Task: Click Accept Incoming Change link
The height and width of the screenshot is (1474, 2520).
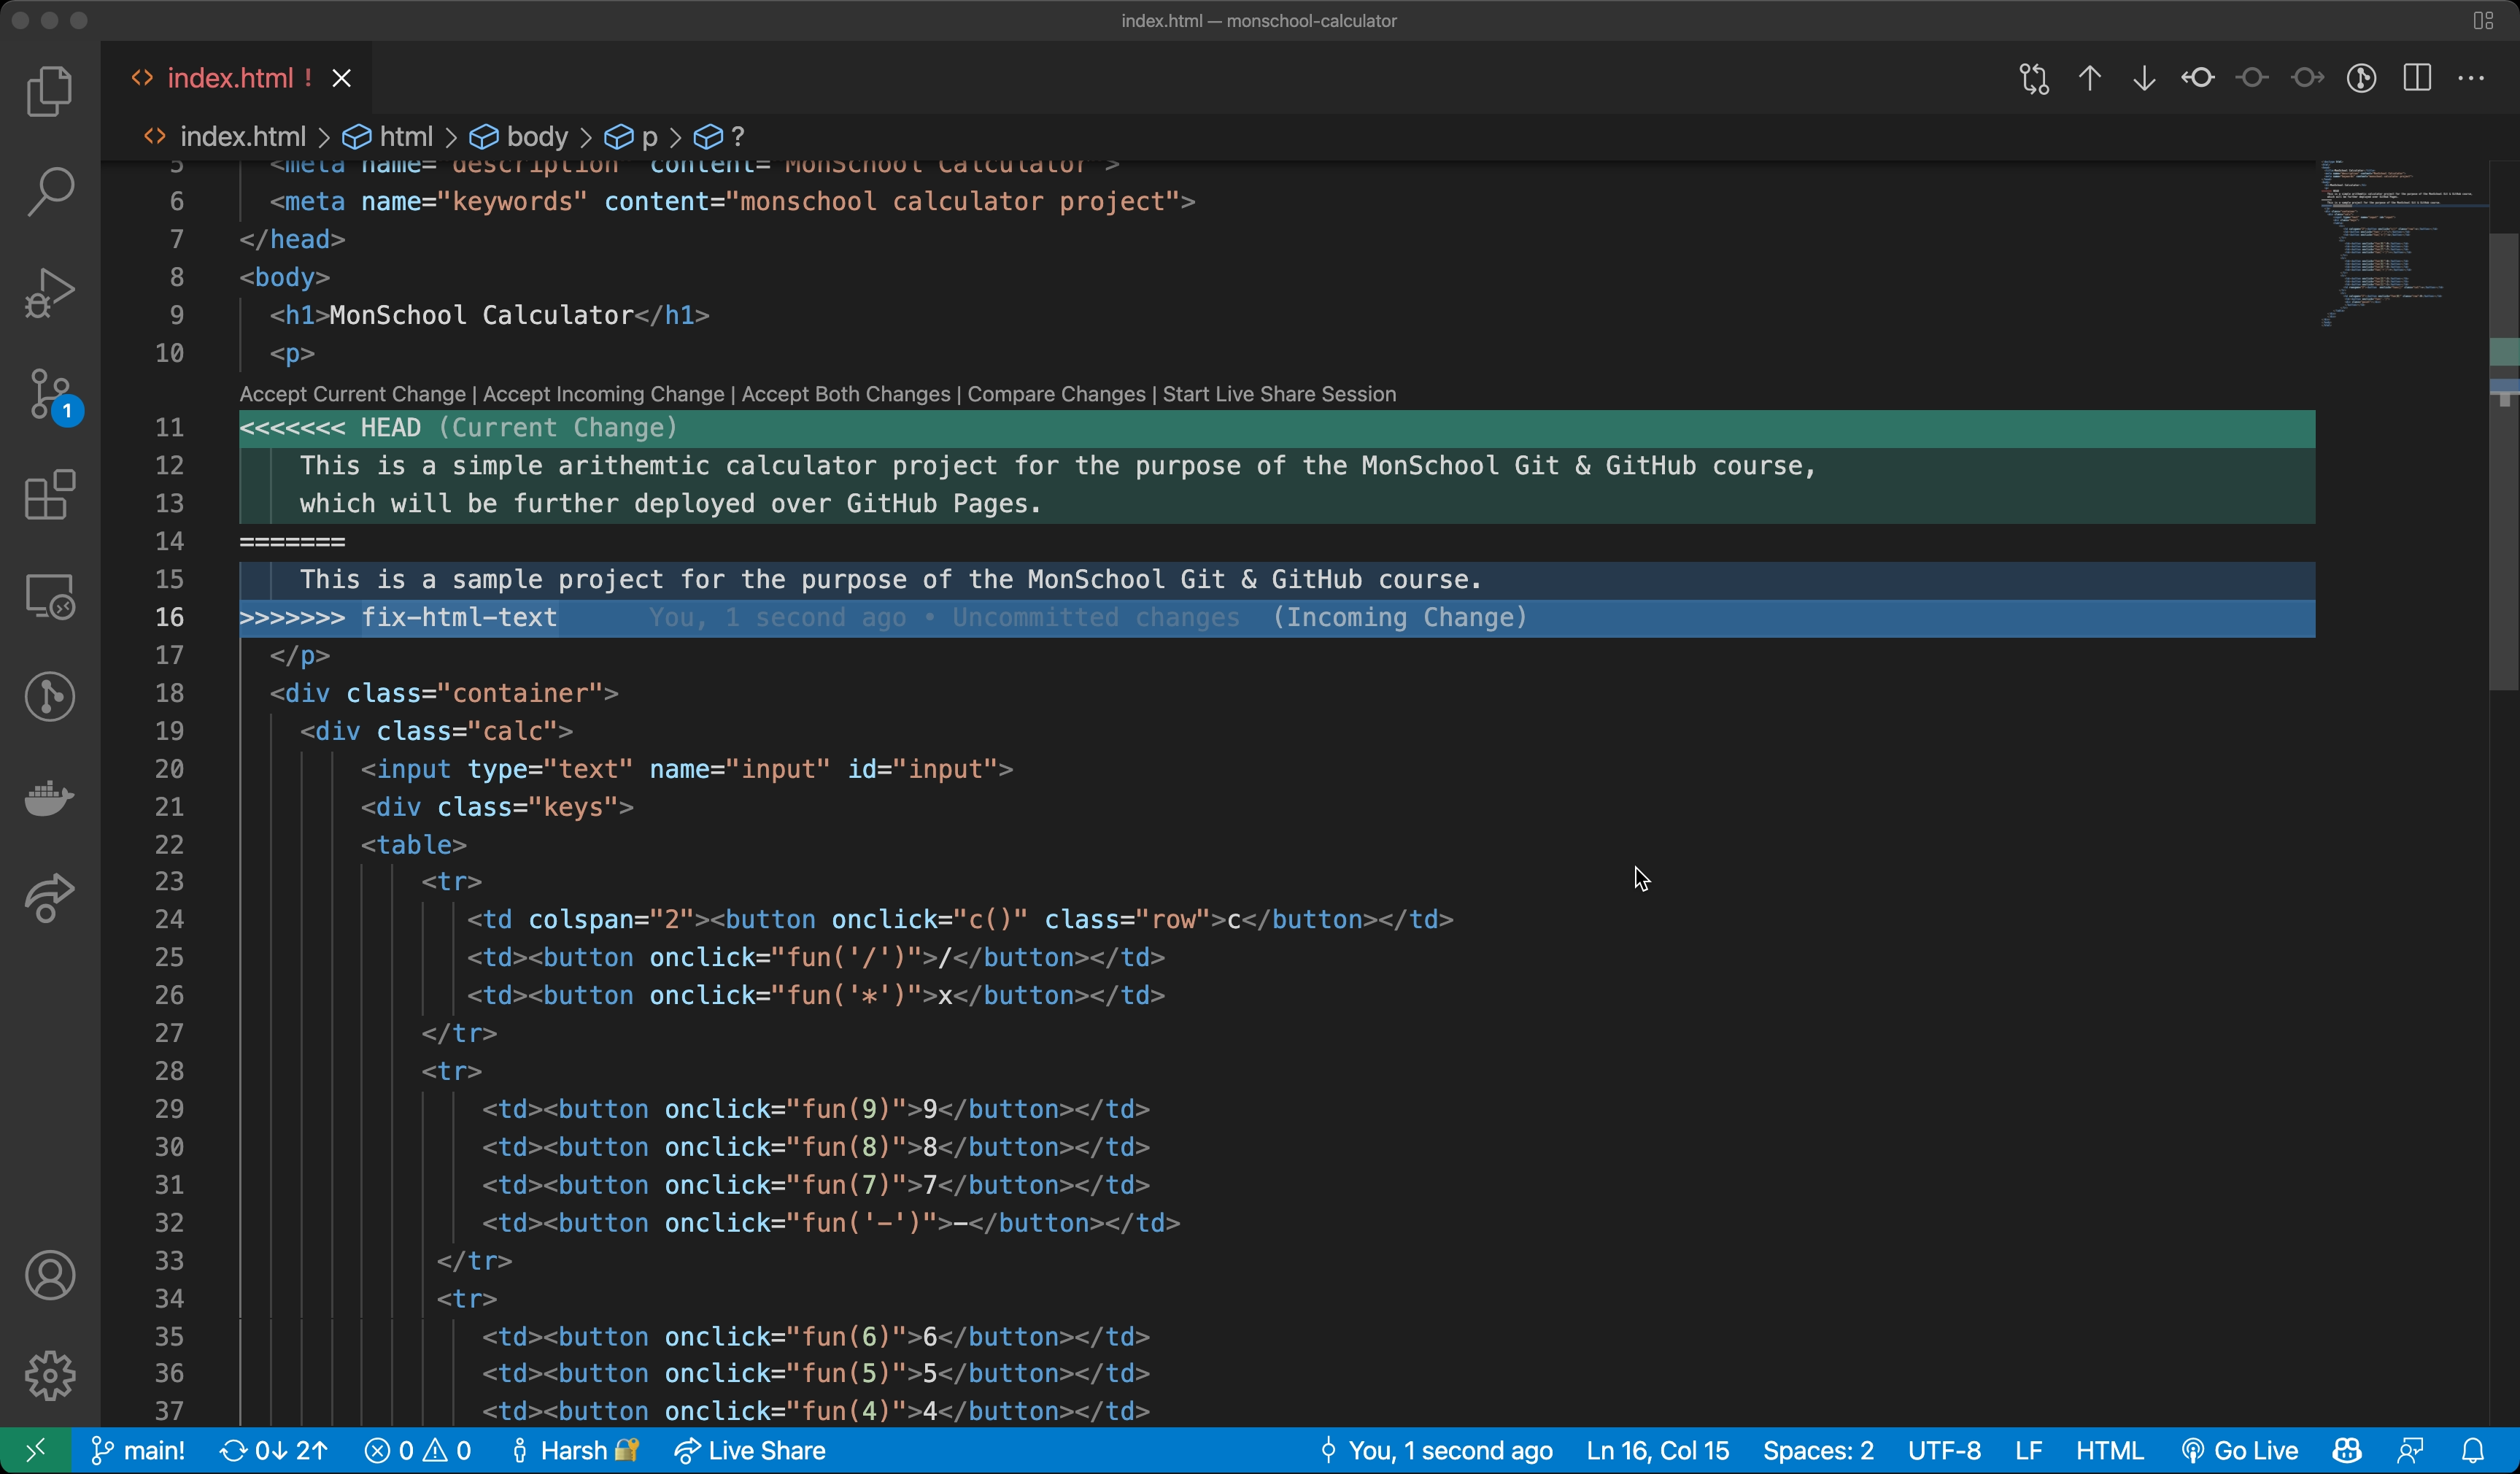Action: 605,393
